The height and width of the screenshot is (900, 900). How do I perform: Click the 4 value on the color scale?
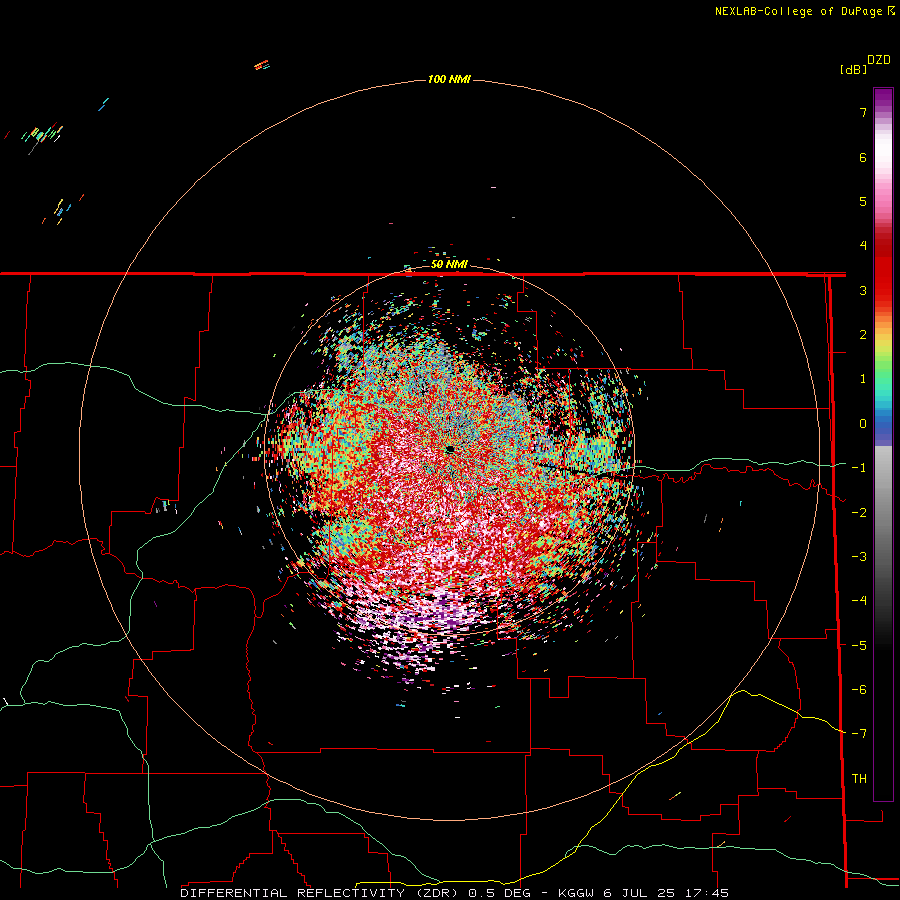[863, 246]
